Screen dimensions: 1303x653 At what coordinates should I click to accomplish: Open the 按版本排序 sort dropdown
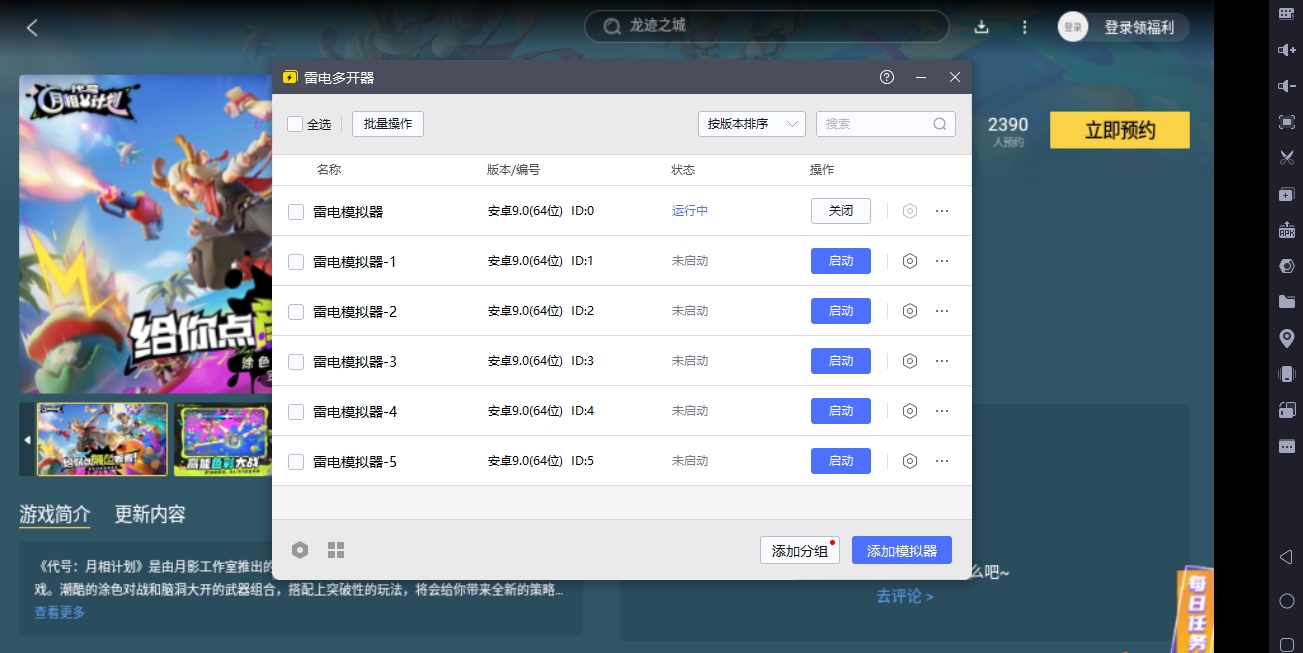tap(752, 124)
